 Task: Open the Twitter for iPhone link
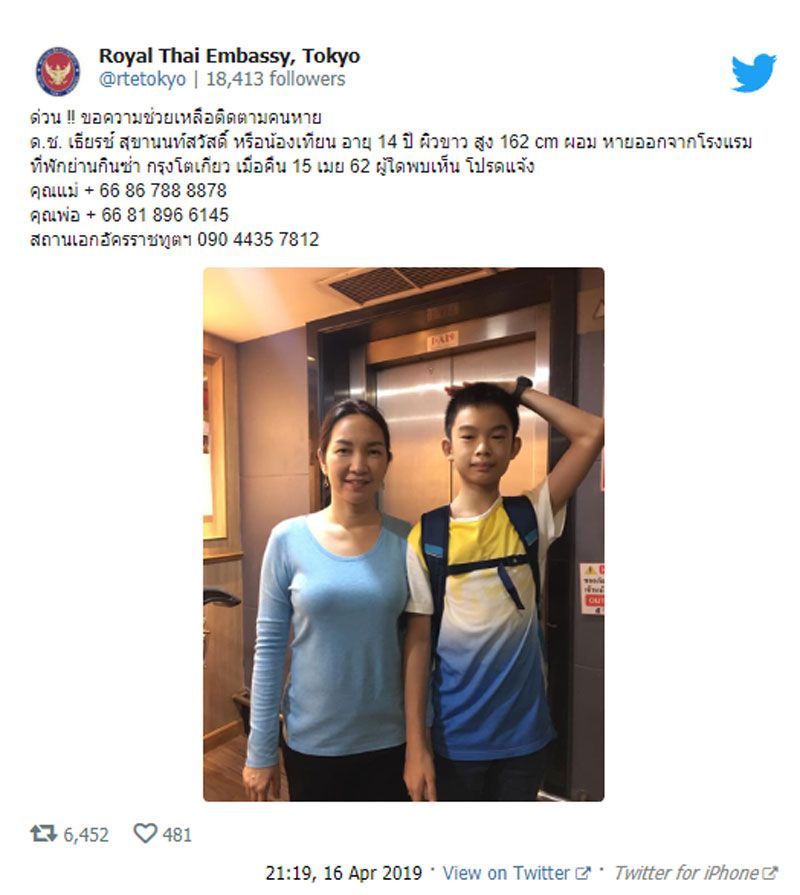(686, 873)
